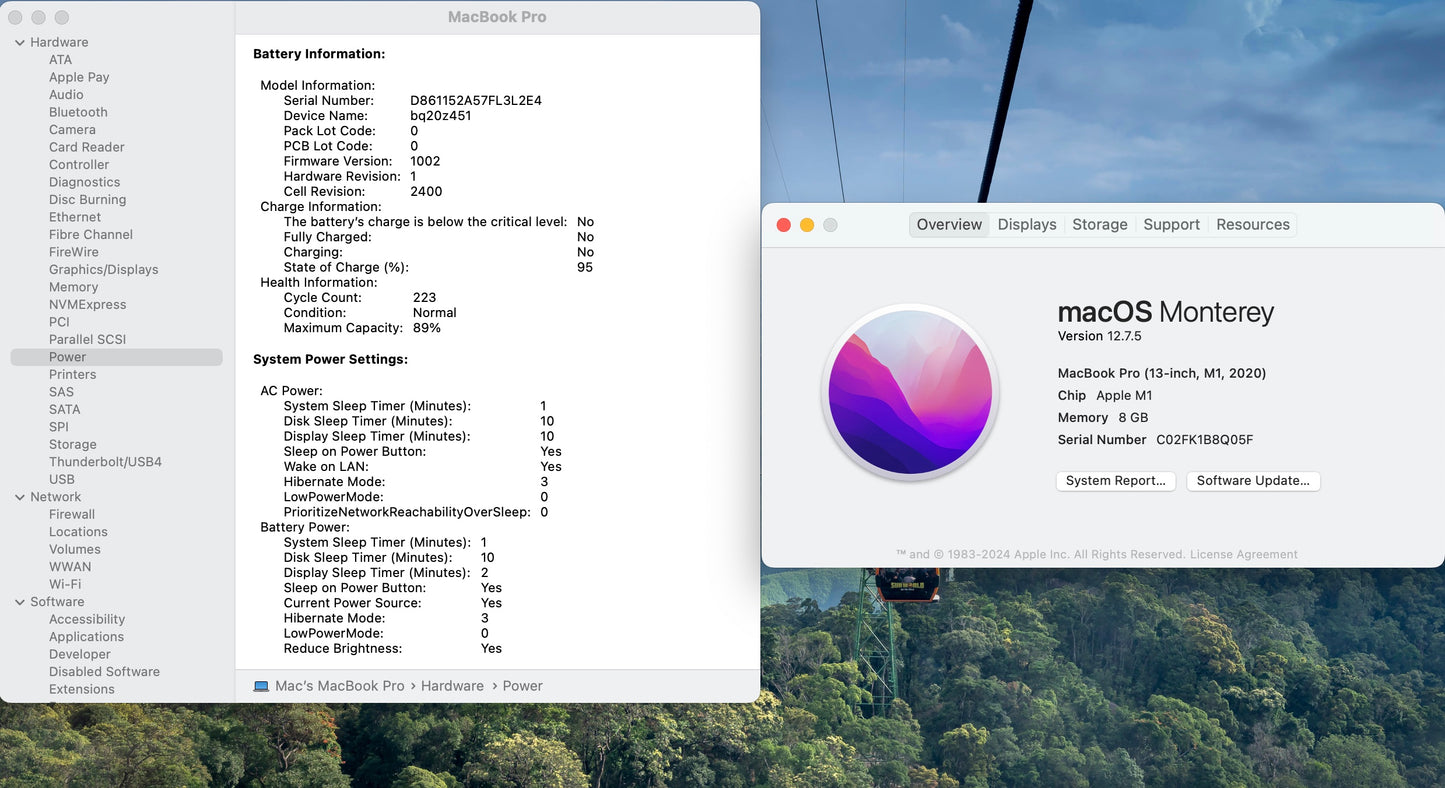
Task: Open Applications under Software
Action: [86, 637]
